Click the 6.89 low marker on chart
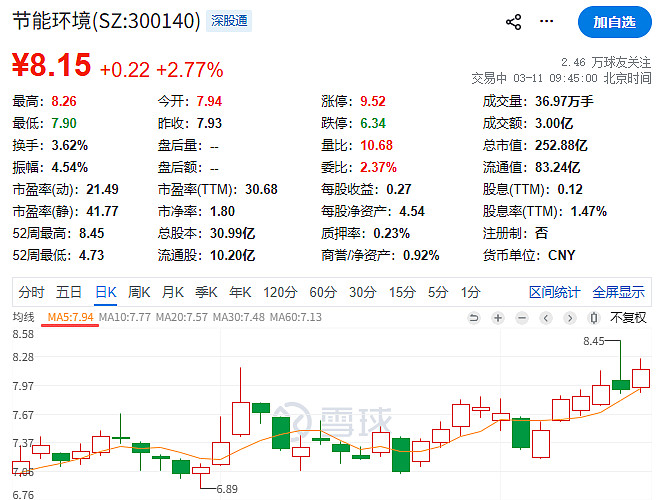 click(227, 489)
